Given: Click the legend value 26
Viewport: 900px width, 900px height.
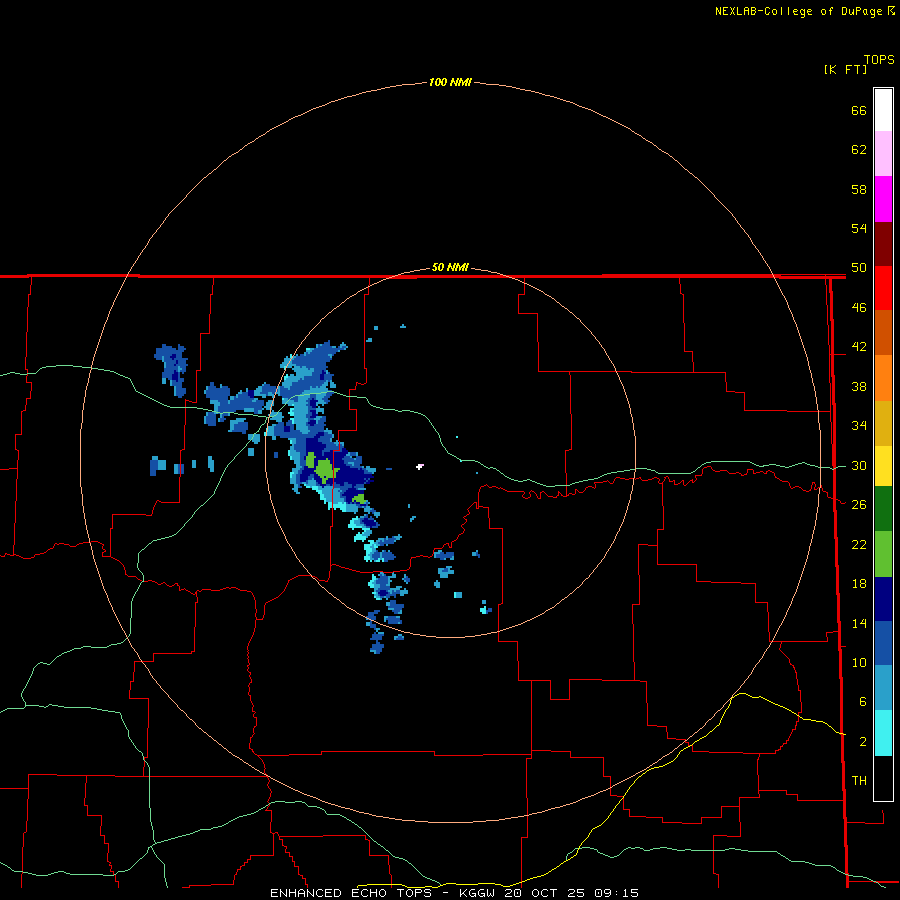Looking at the screenshot, I should [859, 505].
